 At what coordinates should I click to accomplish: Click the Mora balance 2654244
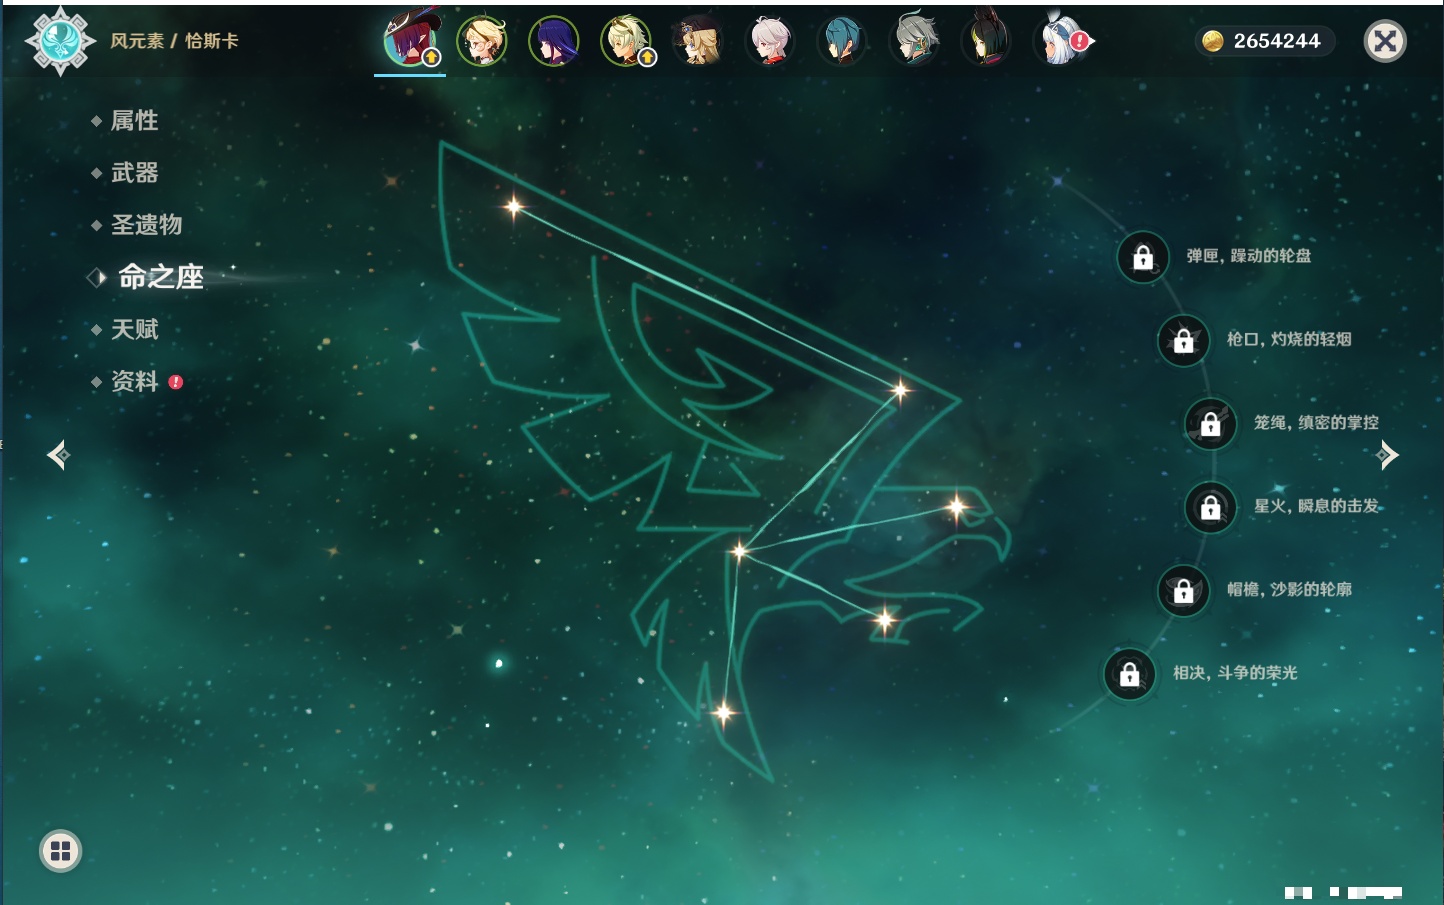[x=1277, y=41]
